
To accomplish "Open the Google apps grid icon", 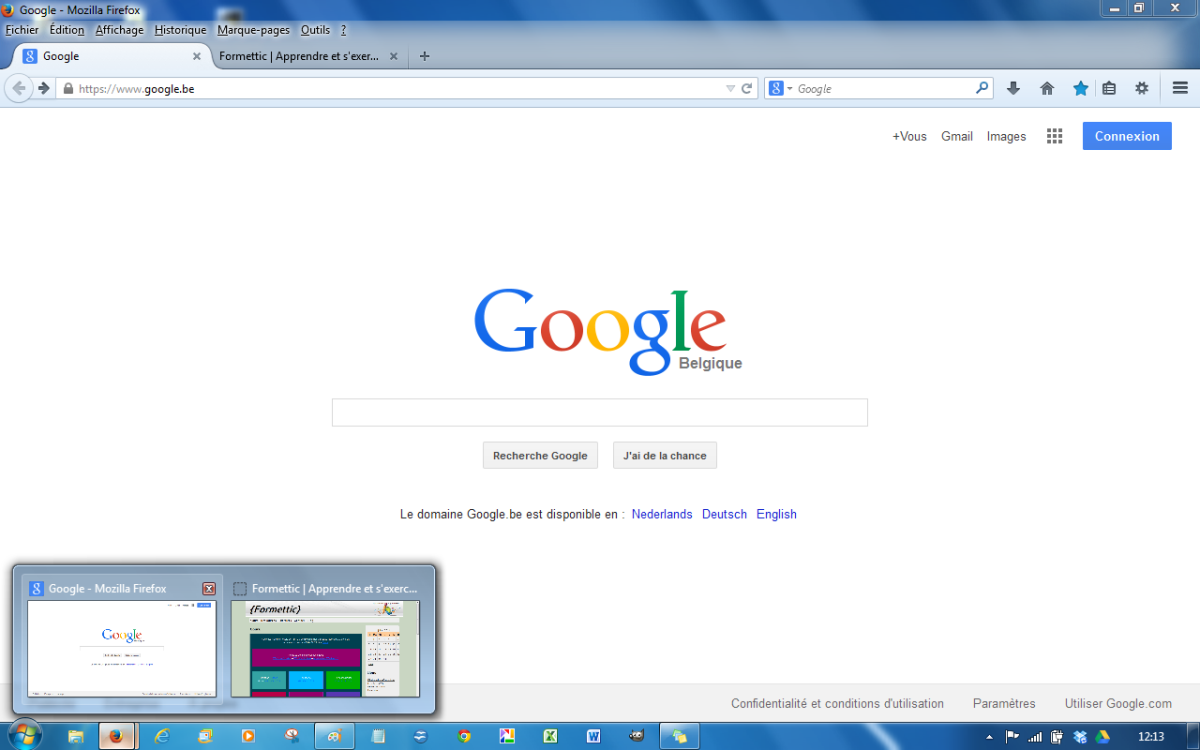I will pos(1054,136).
